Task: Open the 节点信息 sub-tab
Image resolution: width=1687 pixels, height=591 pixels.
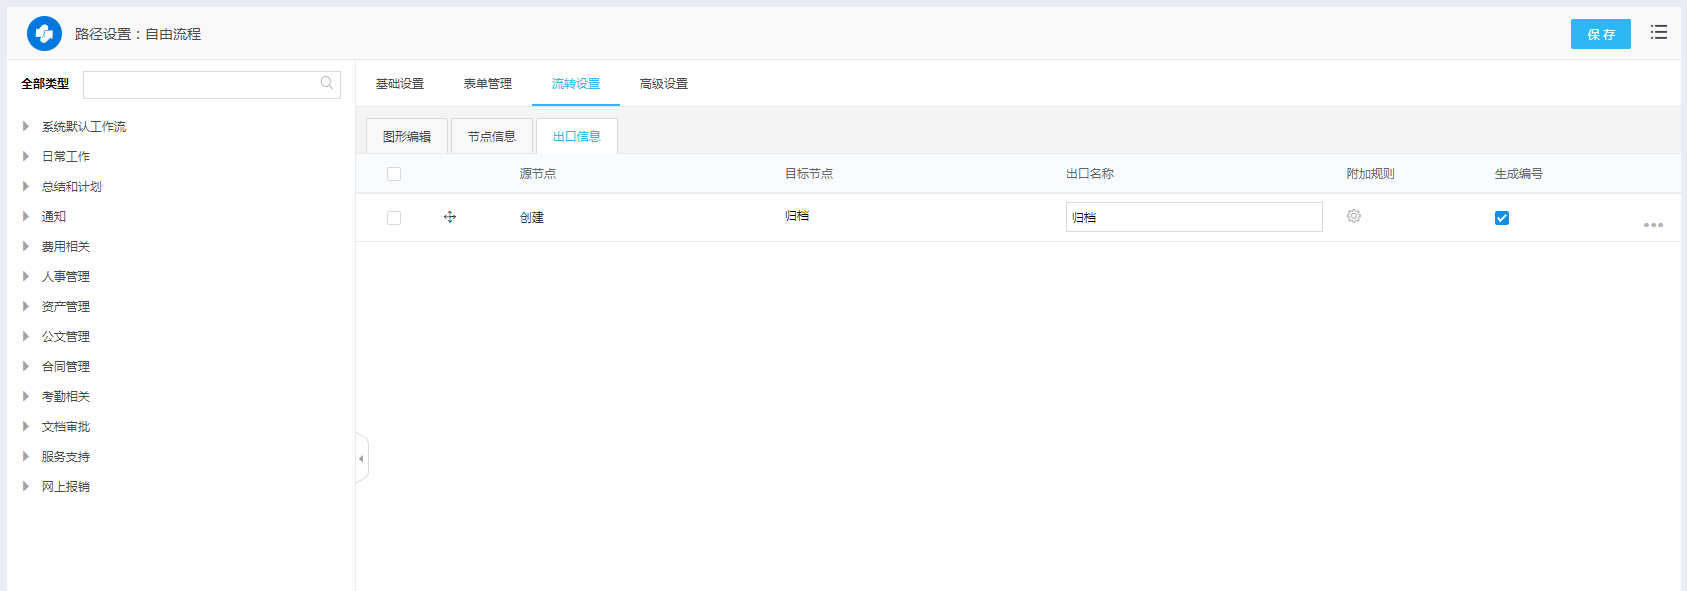Action: (x=491, y=137)
